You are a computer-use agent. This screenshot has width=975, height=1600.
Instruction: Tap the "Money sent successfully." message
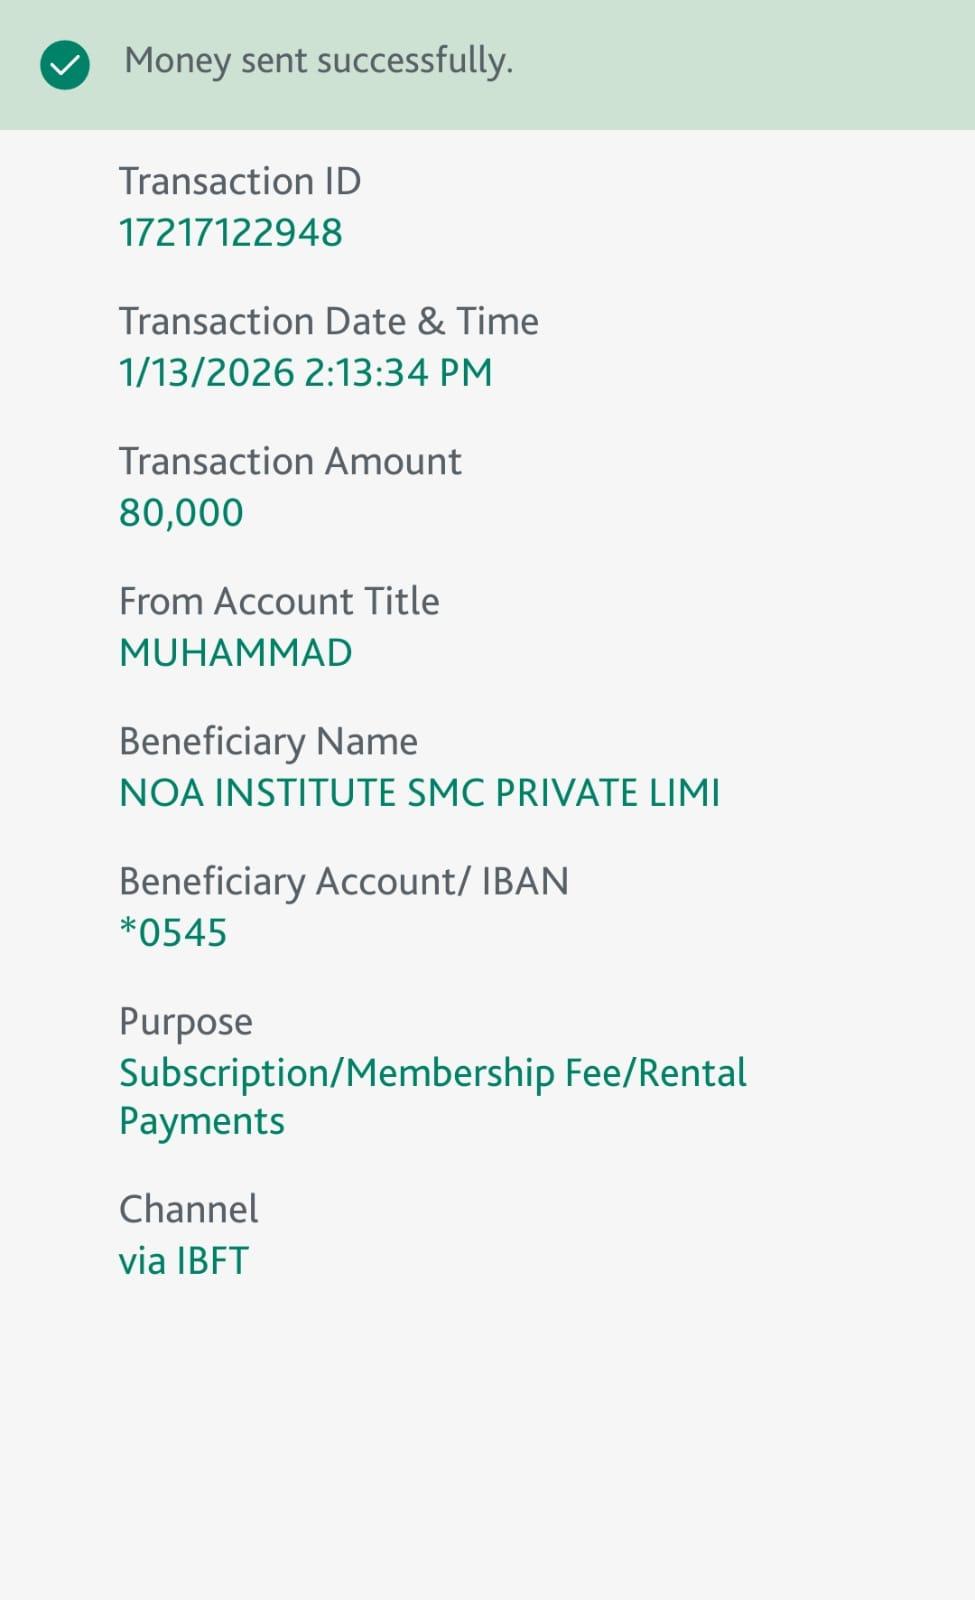[x=318, y=61]
